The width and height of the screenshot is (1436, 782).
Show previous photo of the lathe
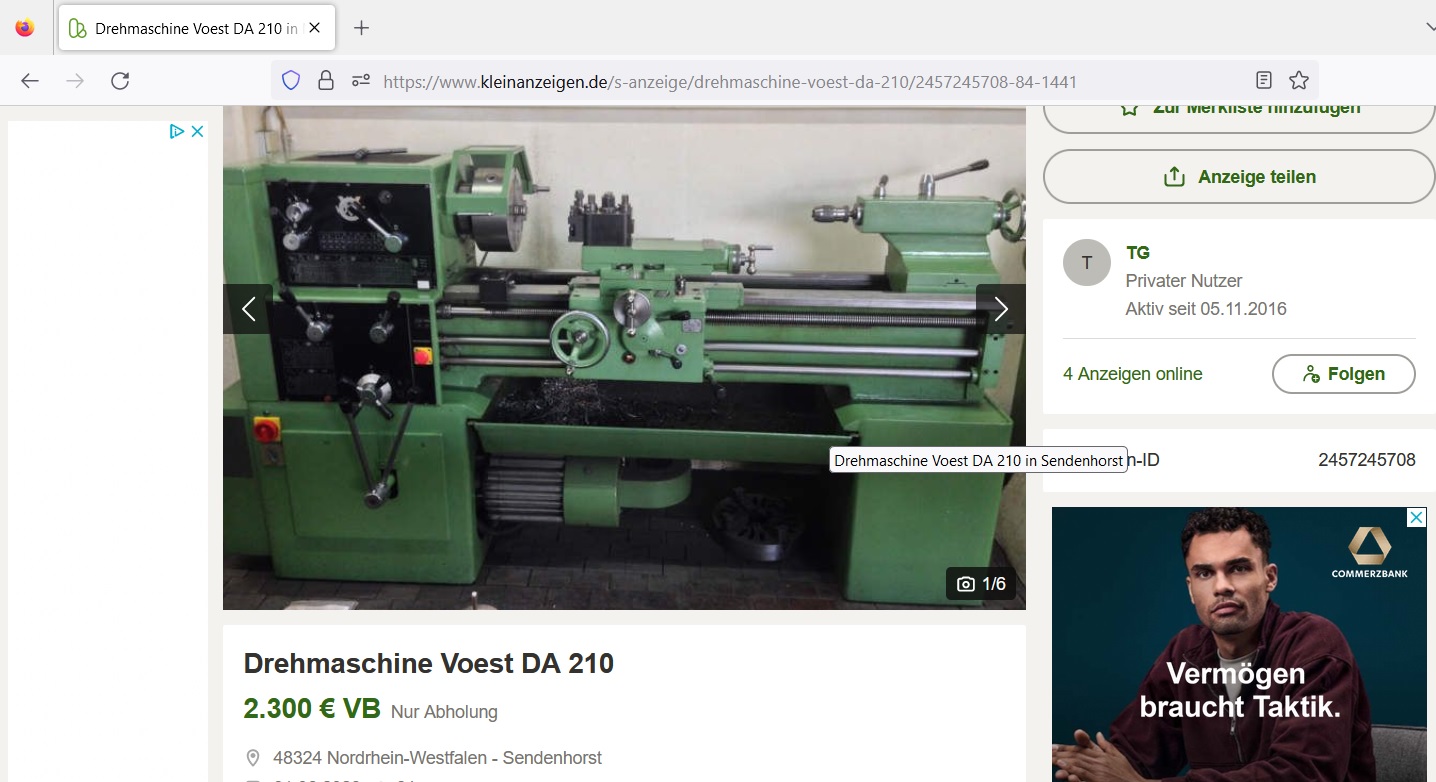point(248,309)
